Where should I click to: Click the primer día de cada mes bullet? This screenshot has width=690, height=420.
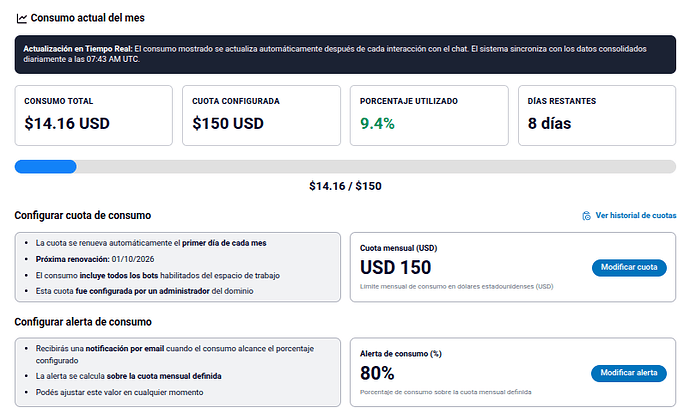pyautogui.click(x=151, y=243)
